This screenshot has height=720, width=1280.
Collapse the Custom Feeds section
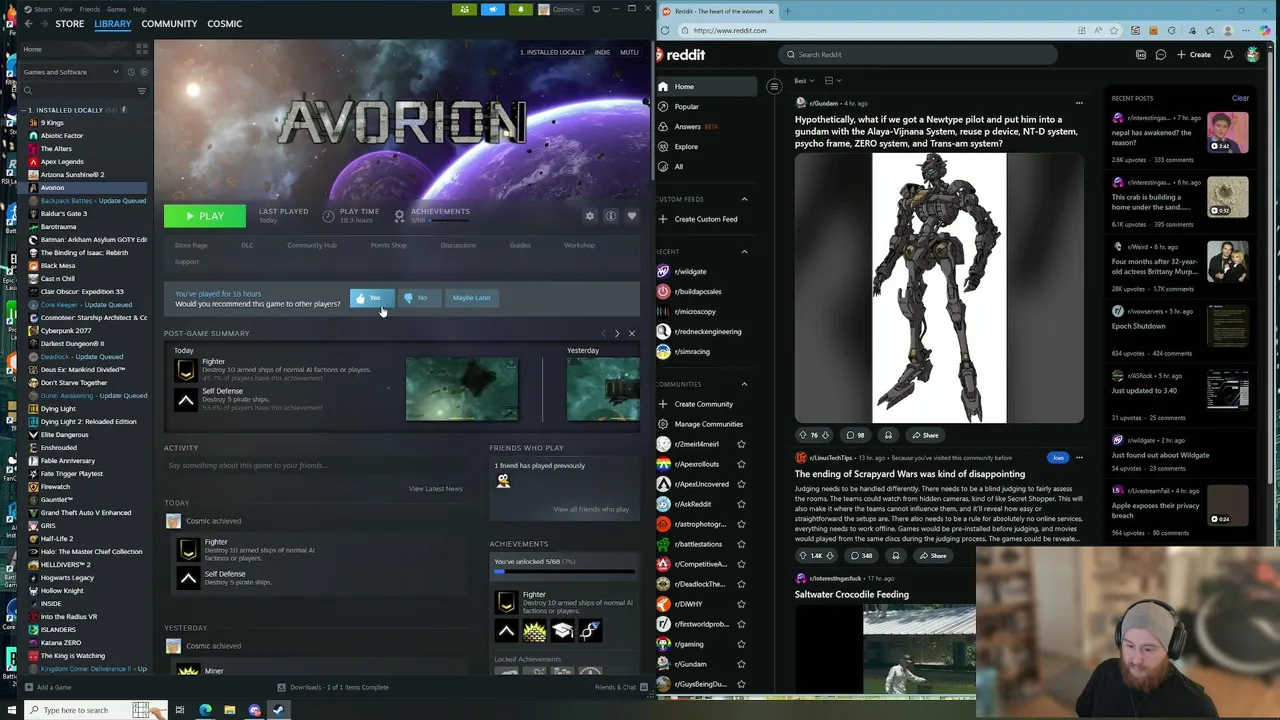tap(744, 199)
